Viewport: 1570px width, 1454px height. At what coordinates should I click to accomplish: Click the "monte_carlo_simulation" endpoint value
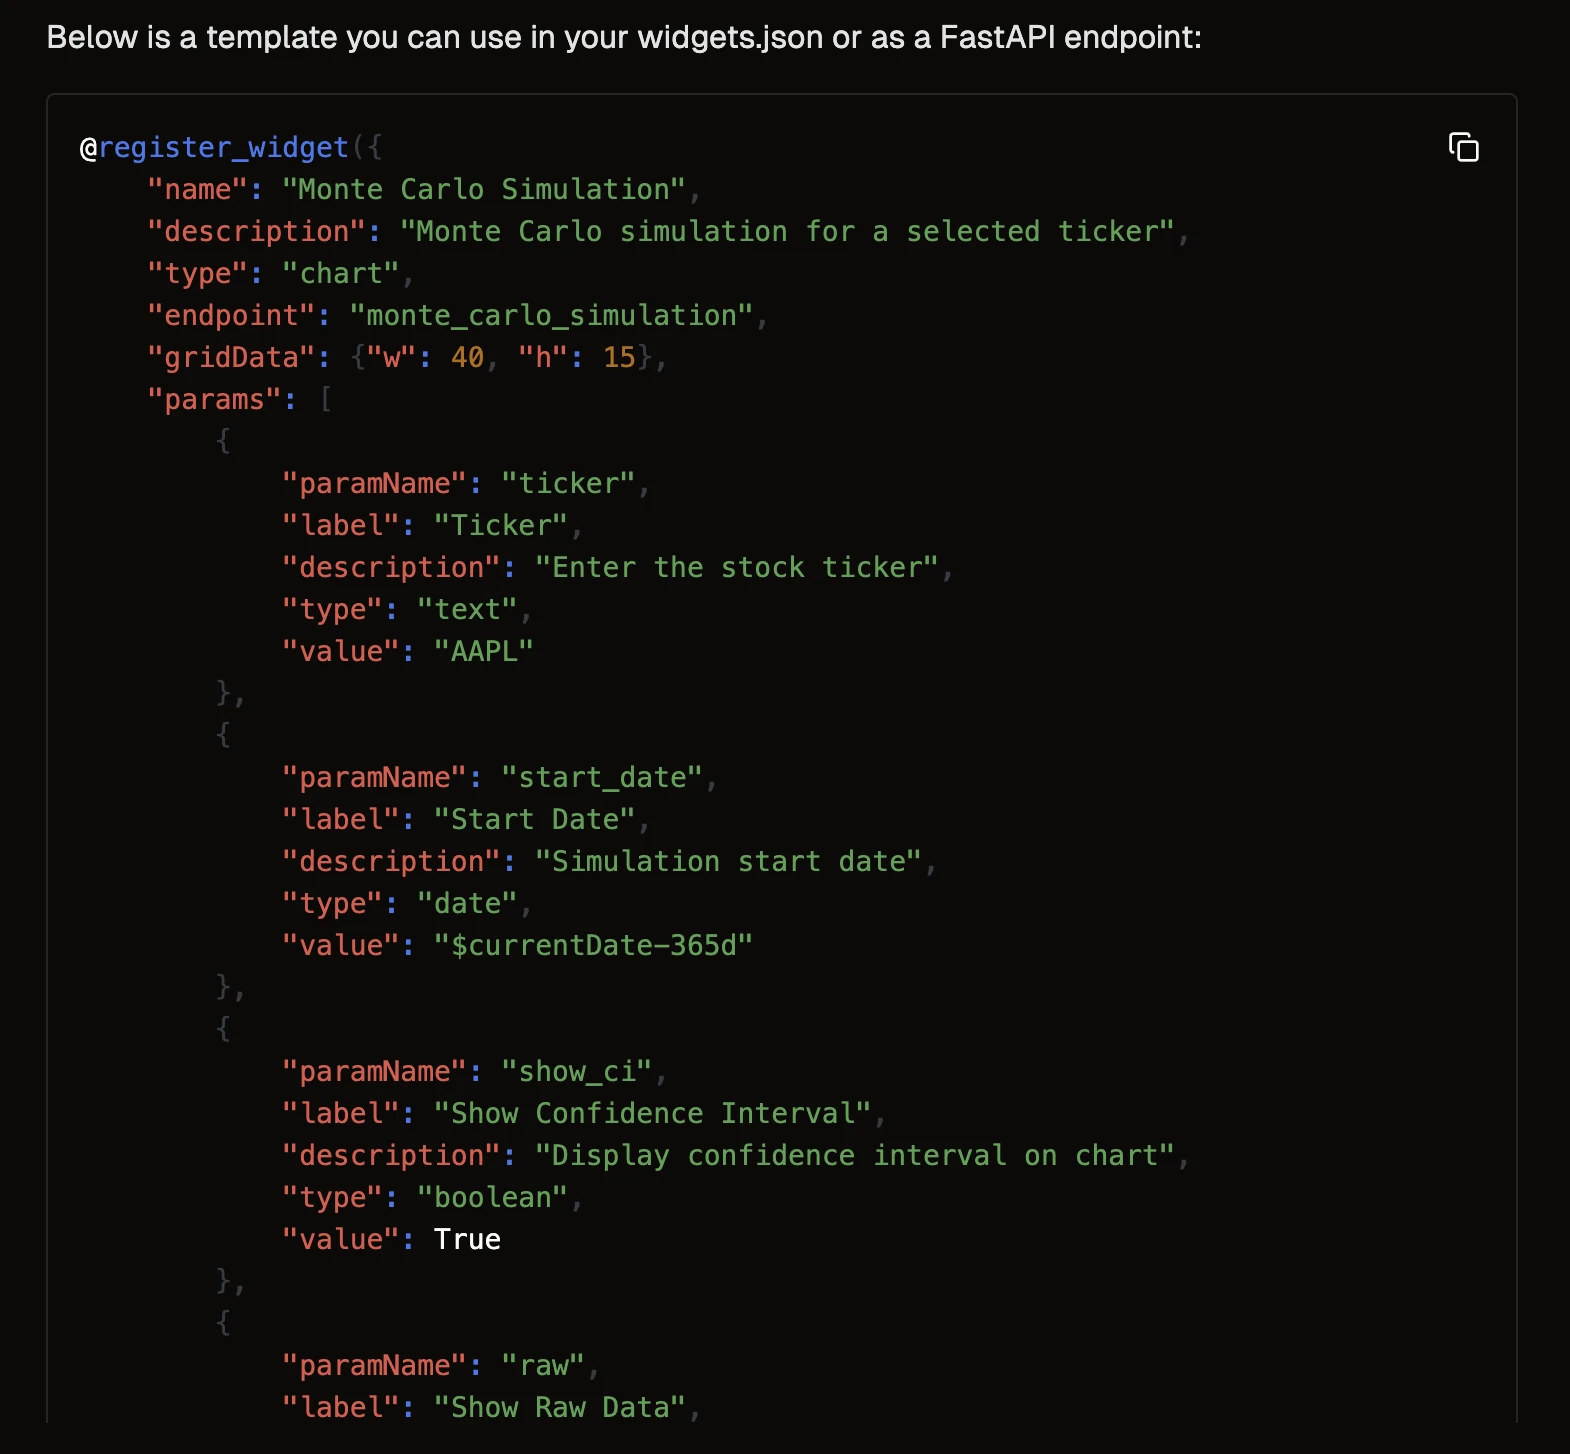[550, 316]
